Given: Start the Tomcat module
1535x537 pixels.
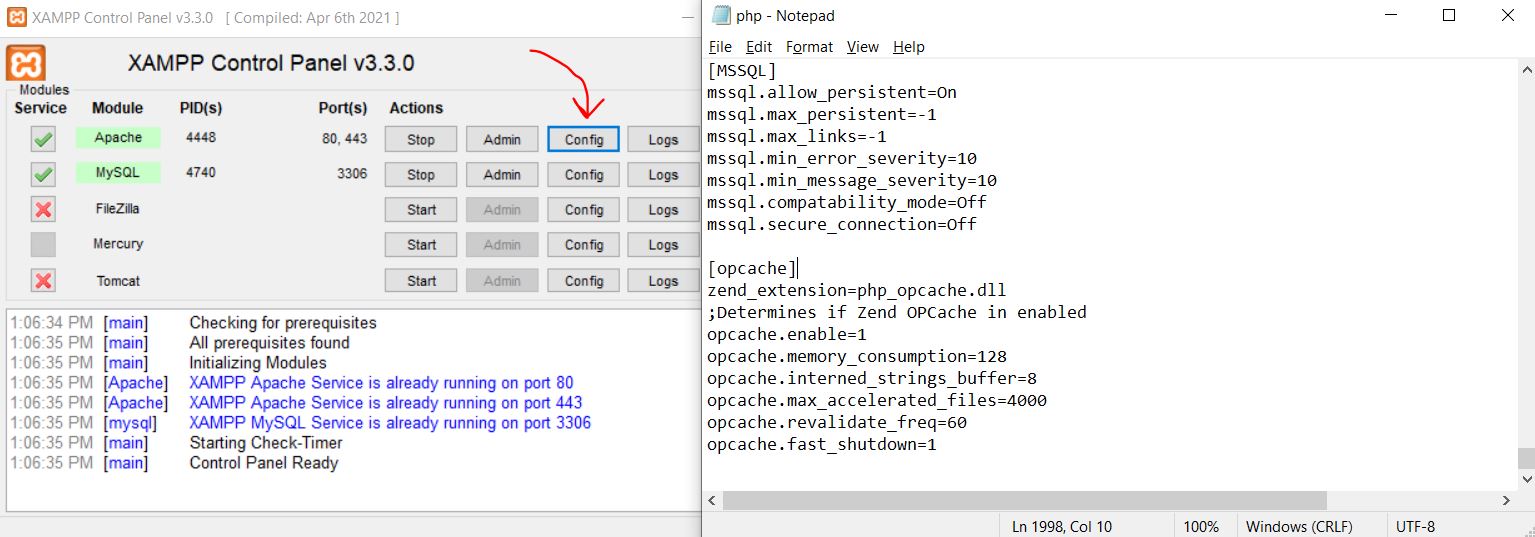Looking at the screenshot, I should coord(421,281).
